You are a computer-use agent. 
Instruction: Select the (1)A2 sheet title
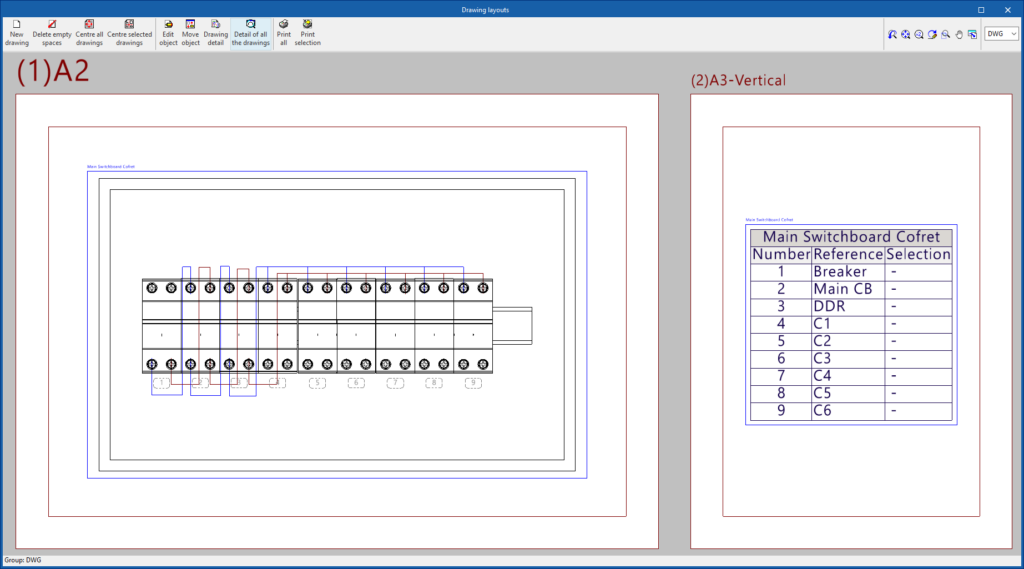point(53,72)
